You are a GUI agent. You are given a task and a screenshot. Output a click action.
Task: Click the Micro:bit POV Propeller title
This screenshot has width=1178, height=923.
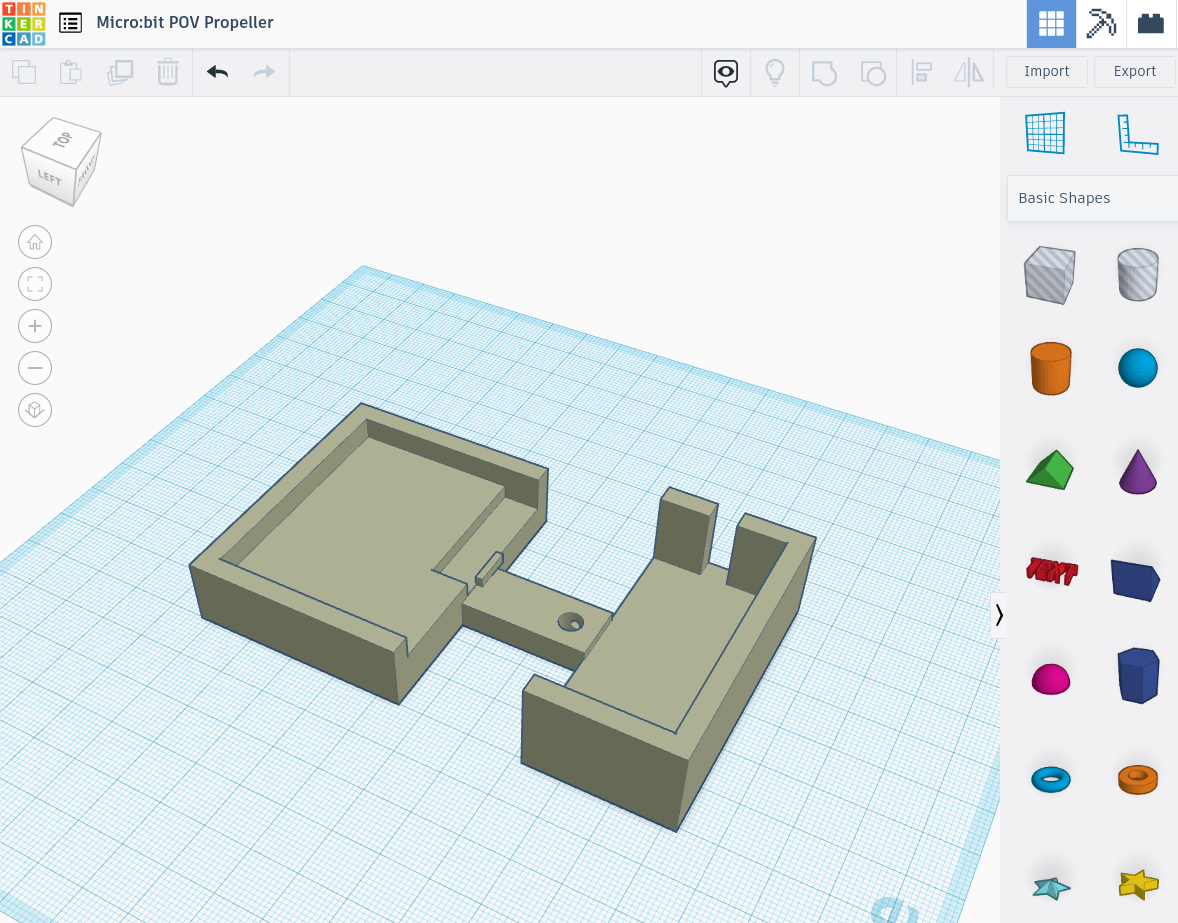click(x=185, y=23)
